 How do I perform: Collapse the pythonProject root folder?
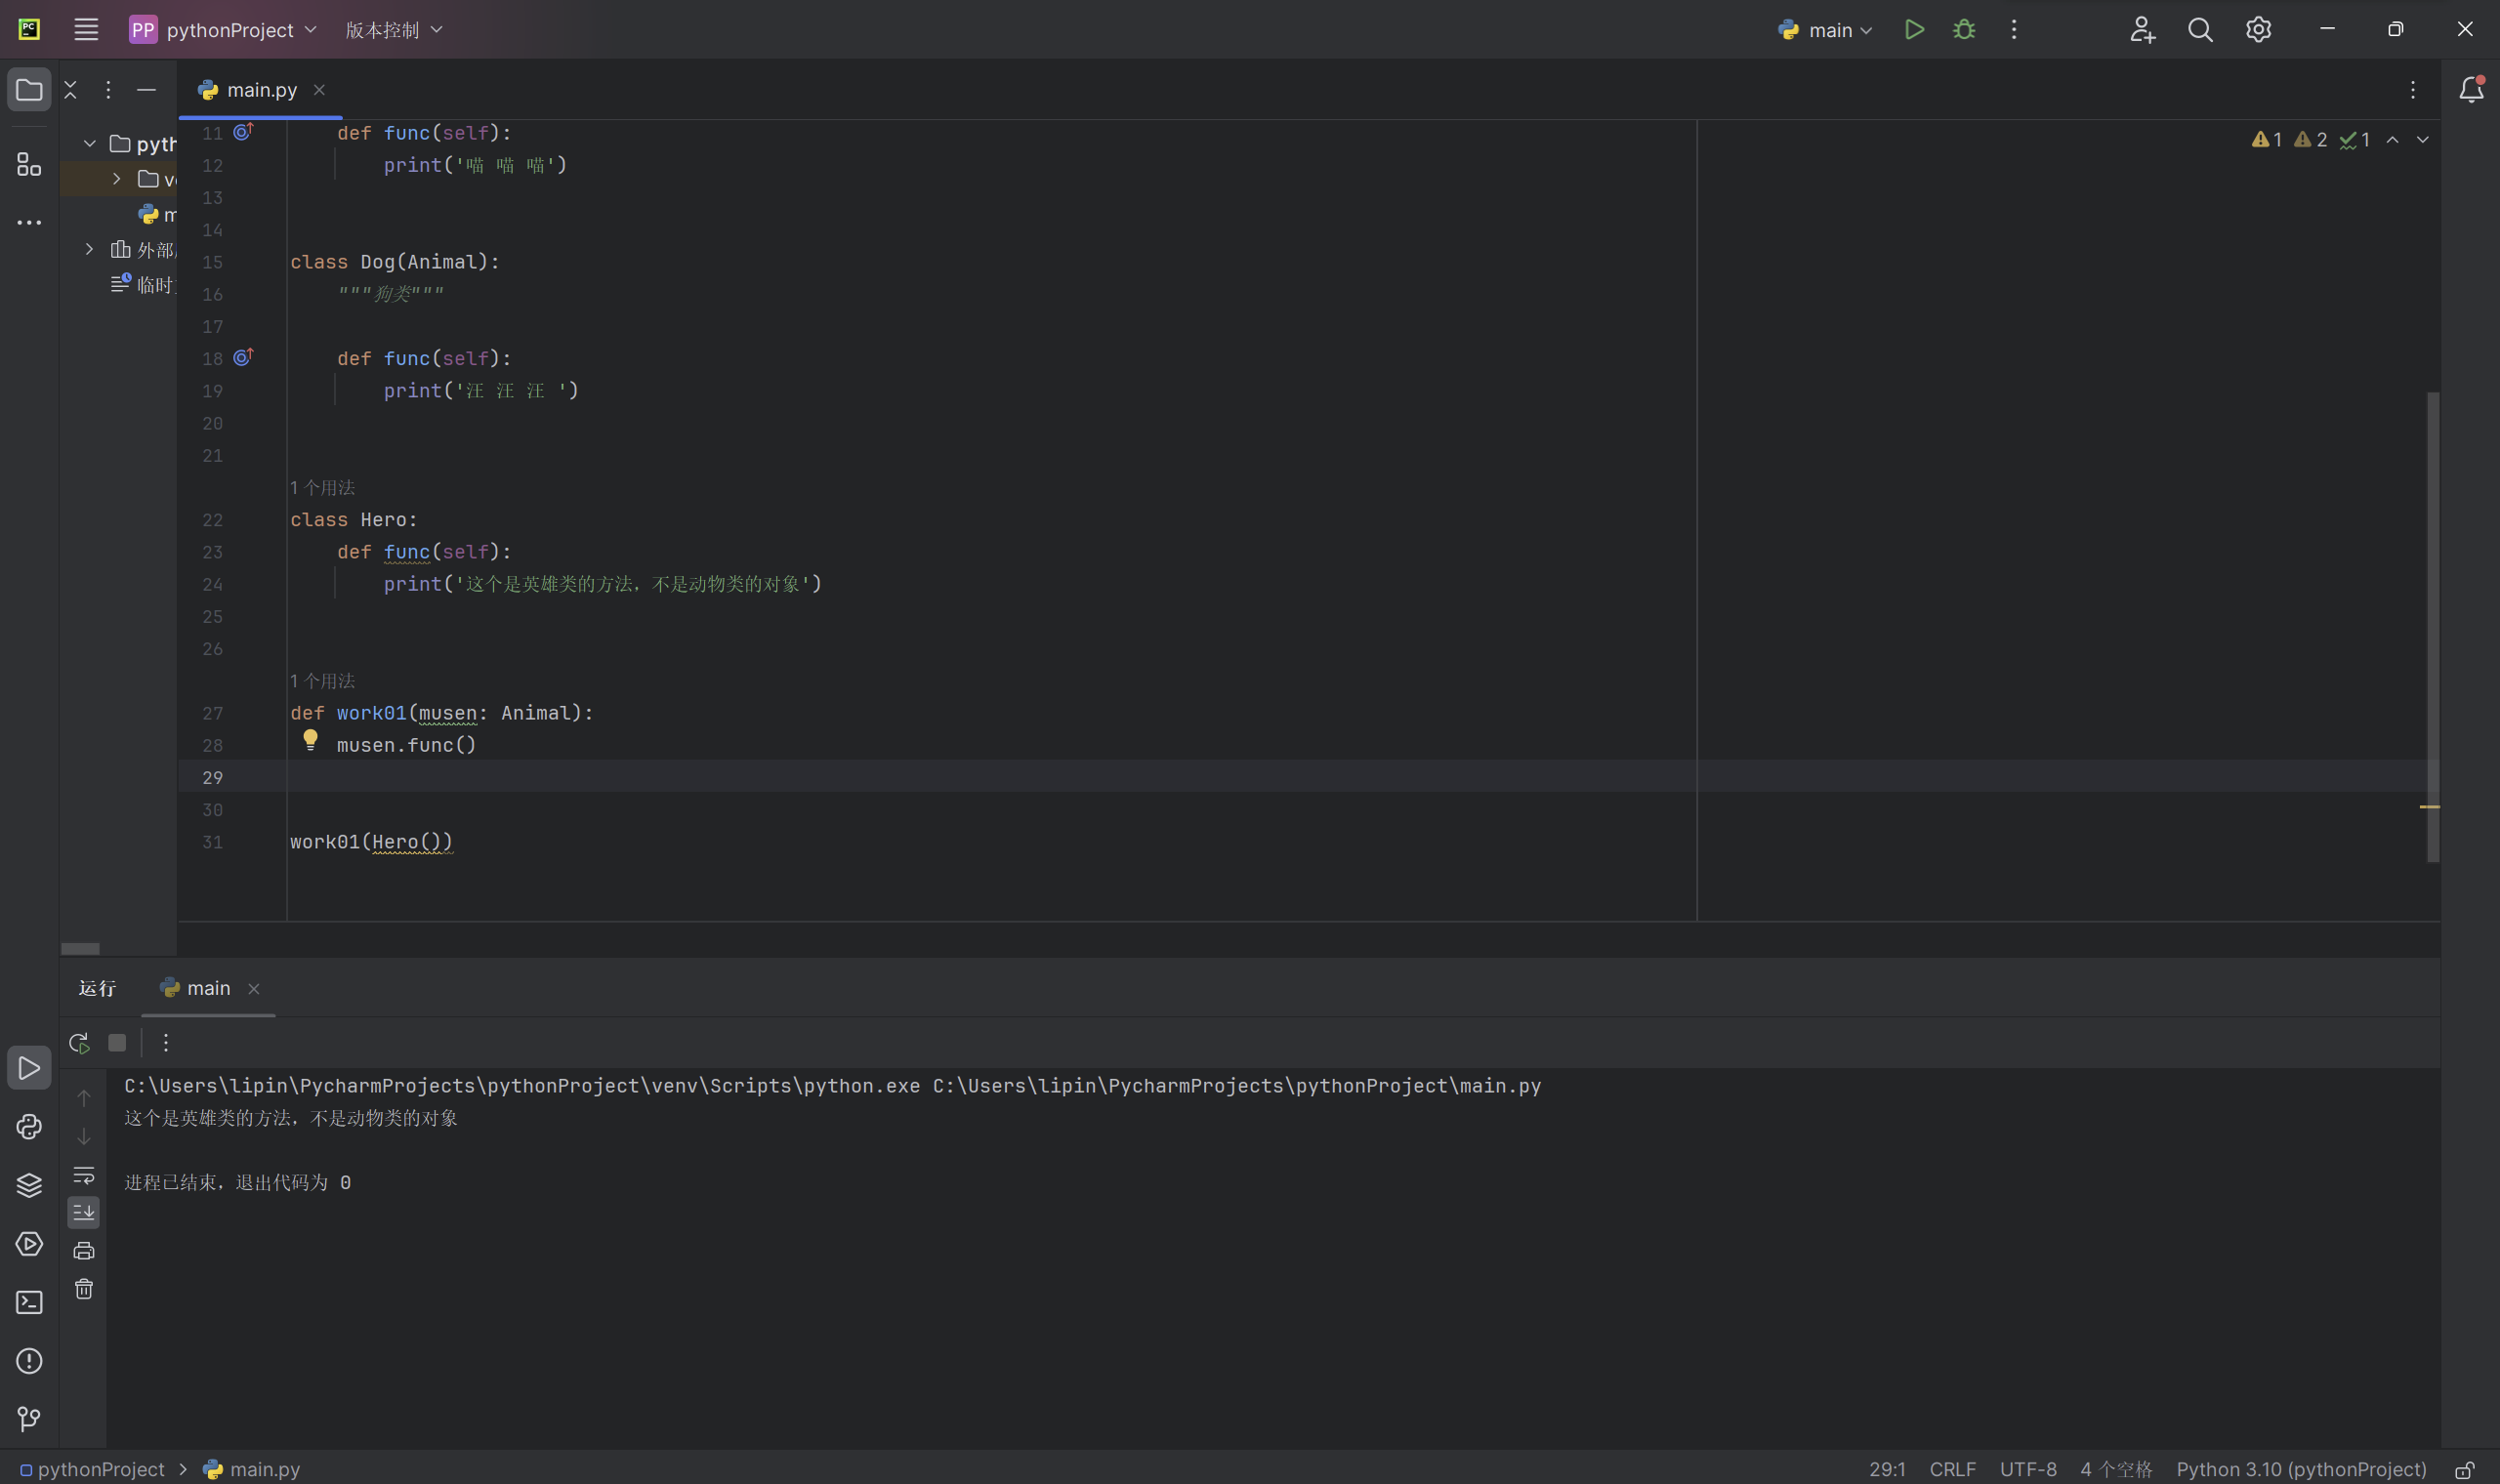point(90,144)
